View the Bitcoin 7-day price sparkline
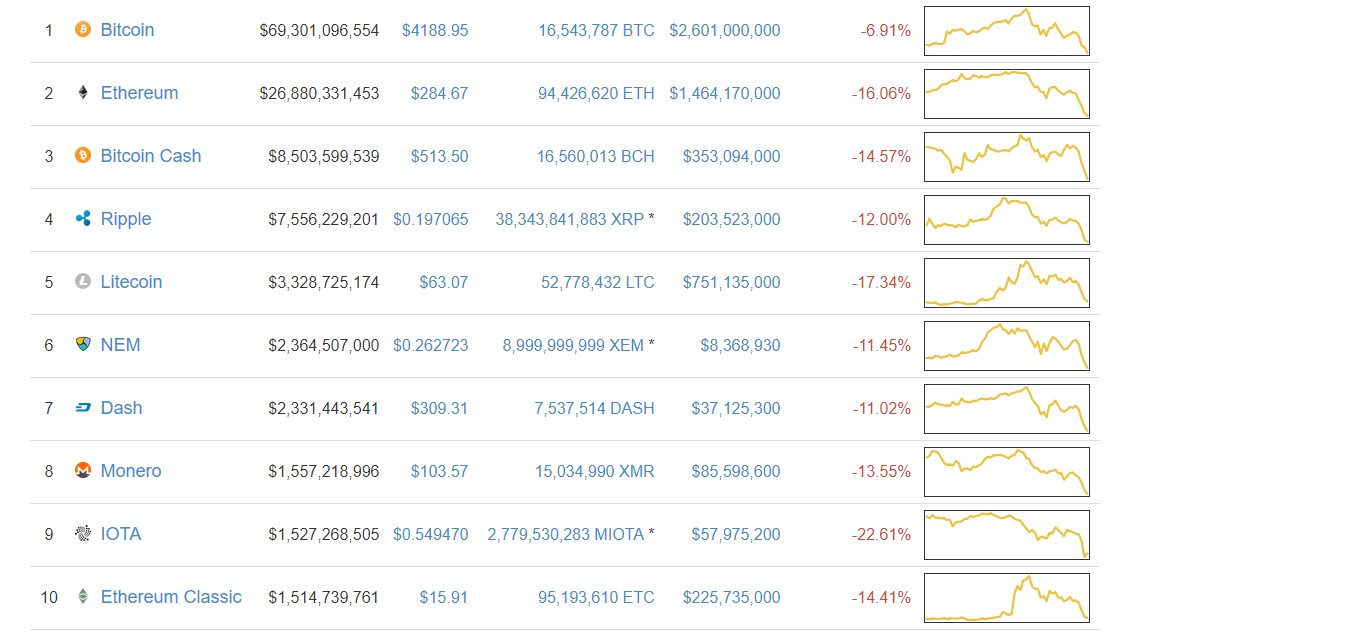The image size is (1349, 633). (x=1006, y=31)
